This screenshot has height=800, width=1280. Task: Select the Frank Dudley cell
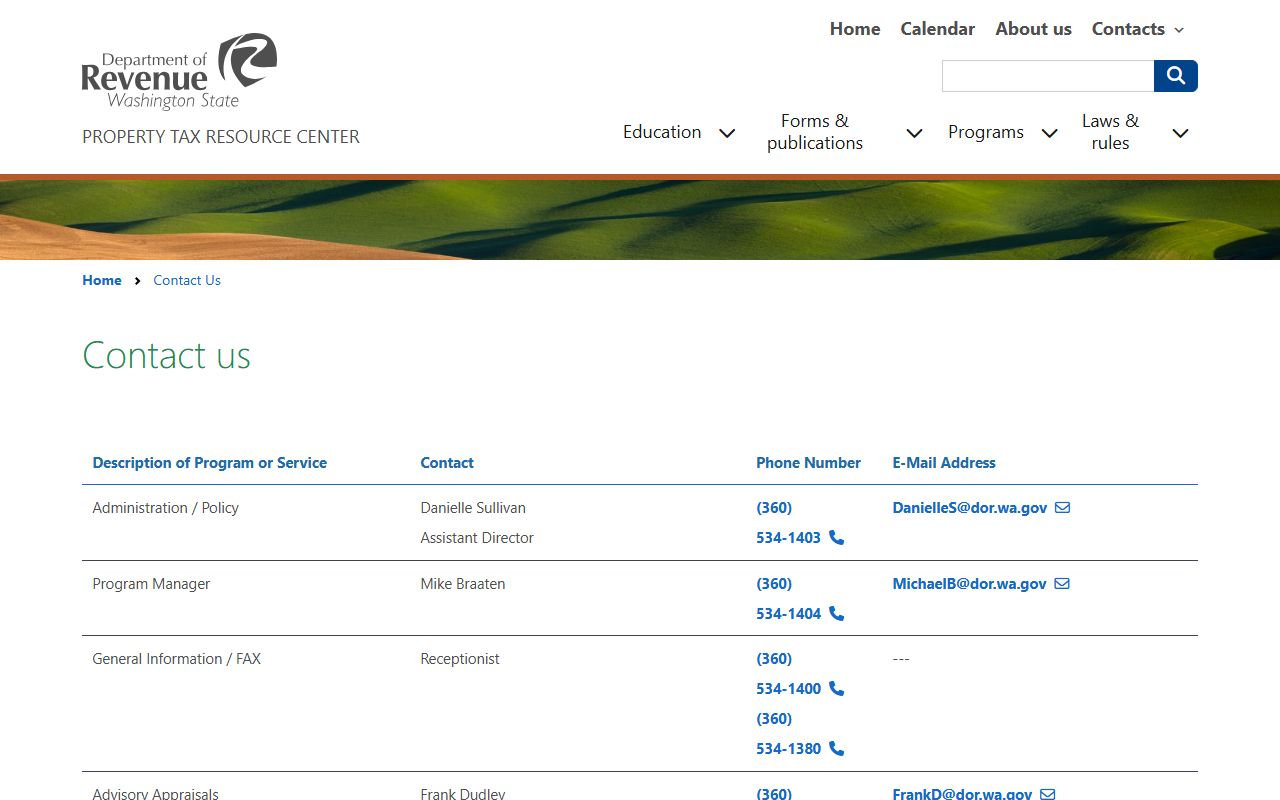pyautogui.click(x=463, y=794)
